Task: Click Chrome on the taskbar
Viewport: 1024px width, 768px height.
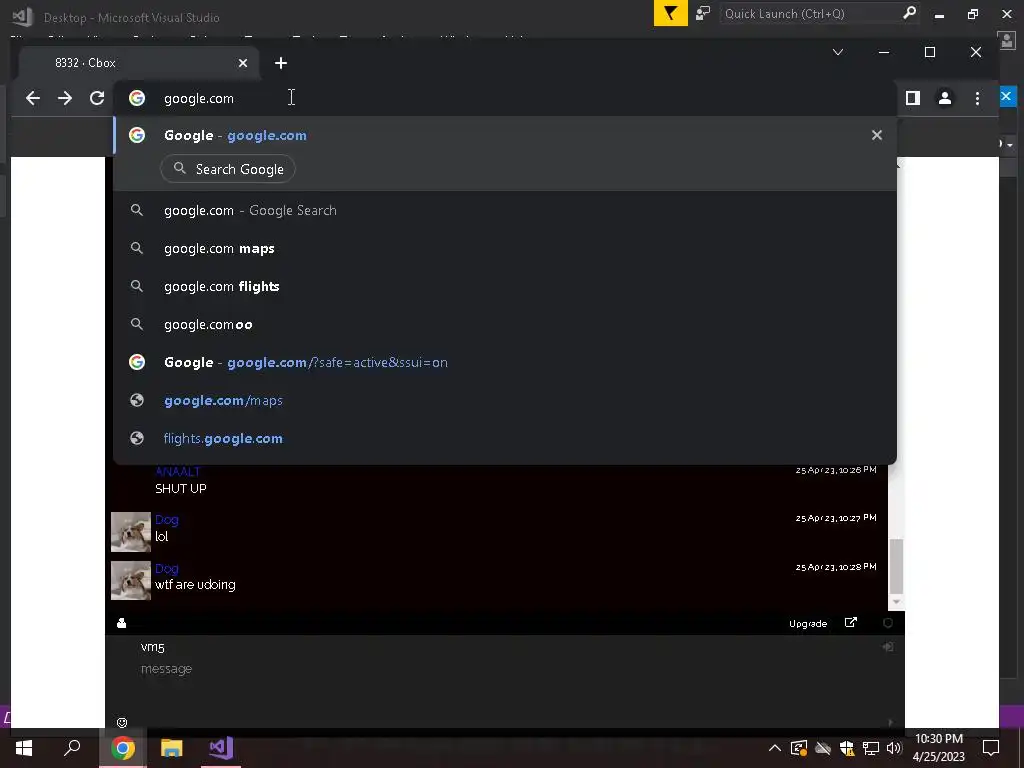Action: pyautogui.click(x=122, y=748)
